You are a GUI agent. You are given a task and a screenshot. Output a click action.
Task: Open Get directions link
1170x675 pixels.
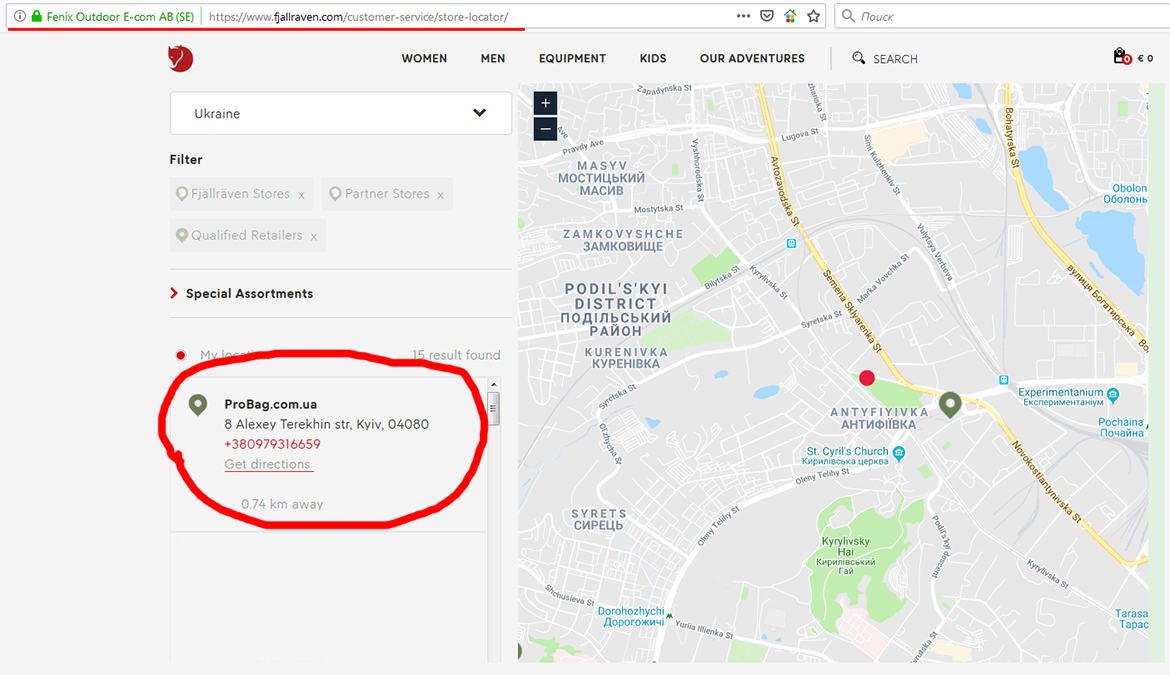click(x=267, y=464)
